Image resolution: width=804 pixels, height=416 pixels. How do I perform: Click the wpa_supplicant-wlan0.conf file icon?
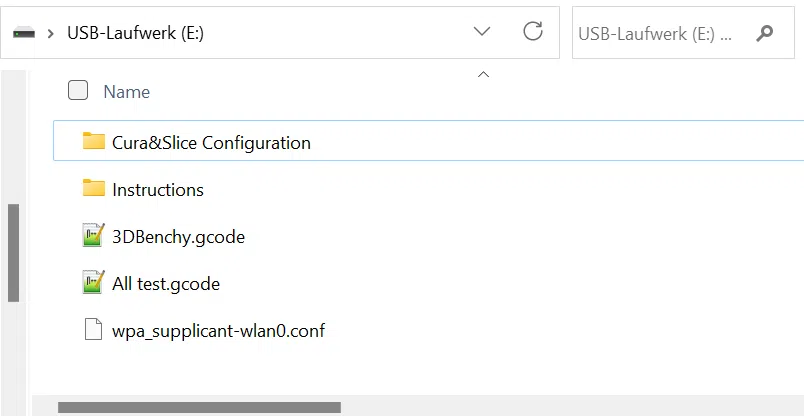point(93,329)
